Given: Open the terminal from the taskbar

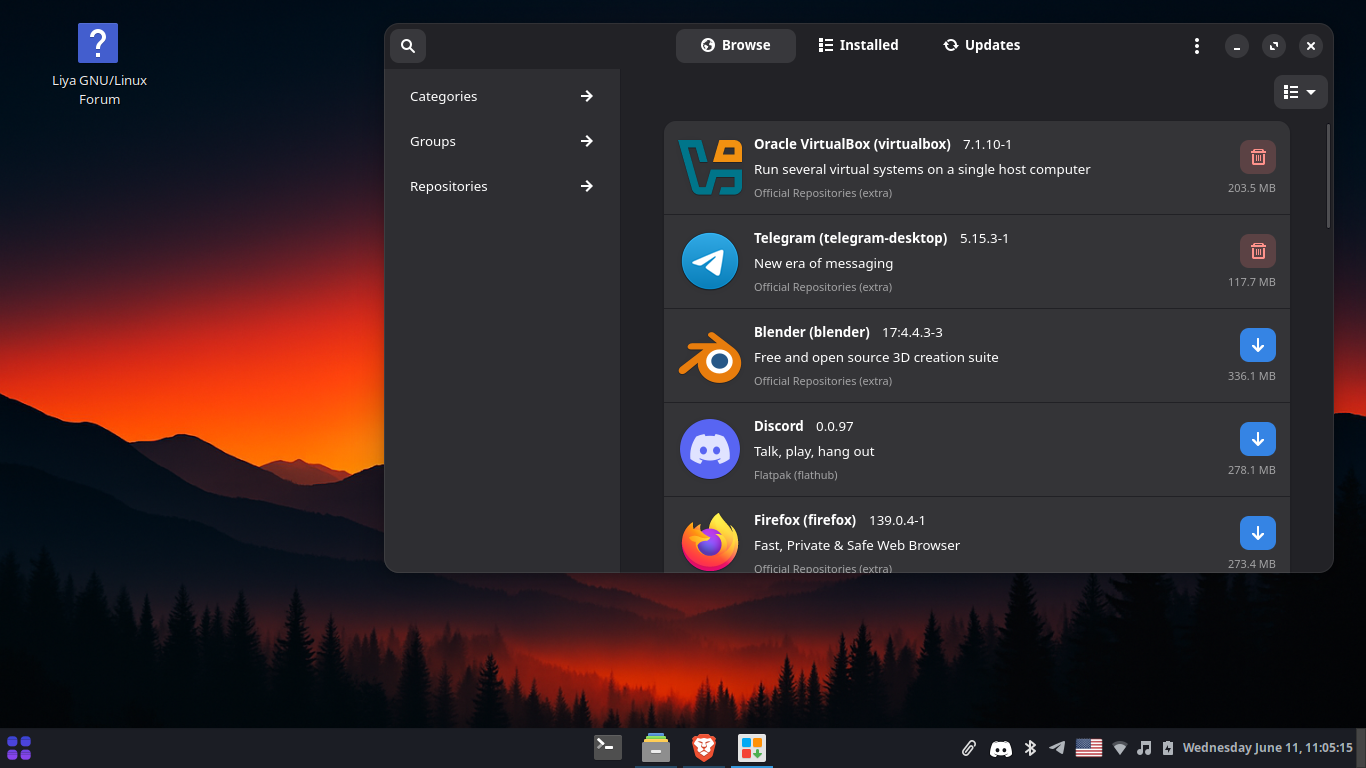Looking at the screenshot, I should coord(607,747).
